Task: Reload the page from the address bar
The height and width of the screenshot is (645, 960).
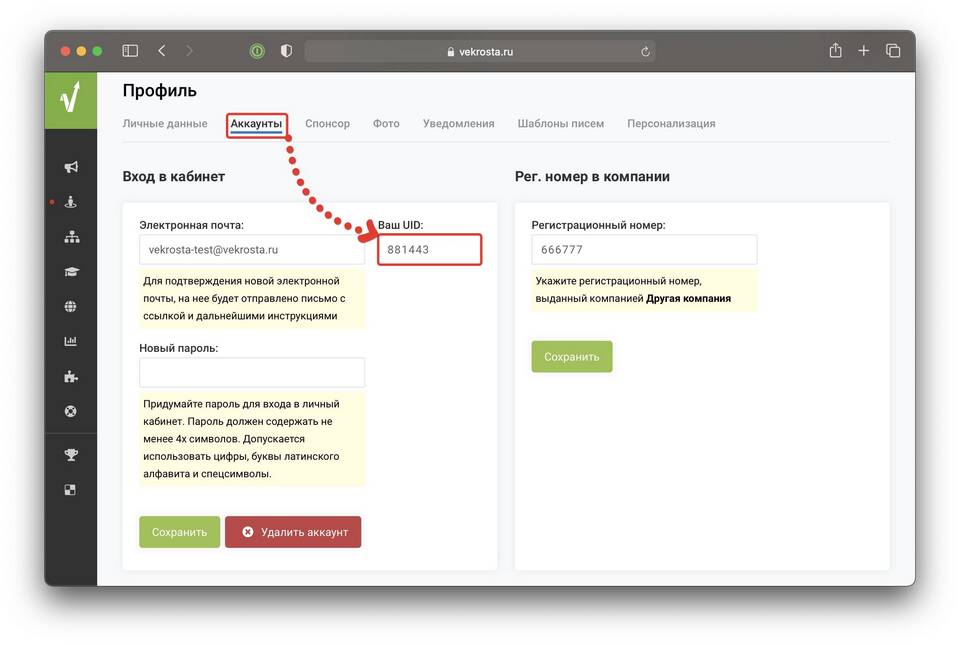Action: (645, 52)
